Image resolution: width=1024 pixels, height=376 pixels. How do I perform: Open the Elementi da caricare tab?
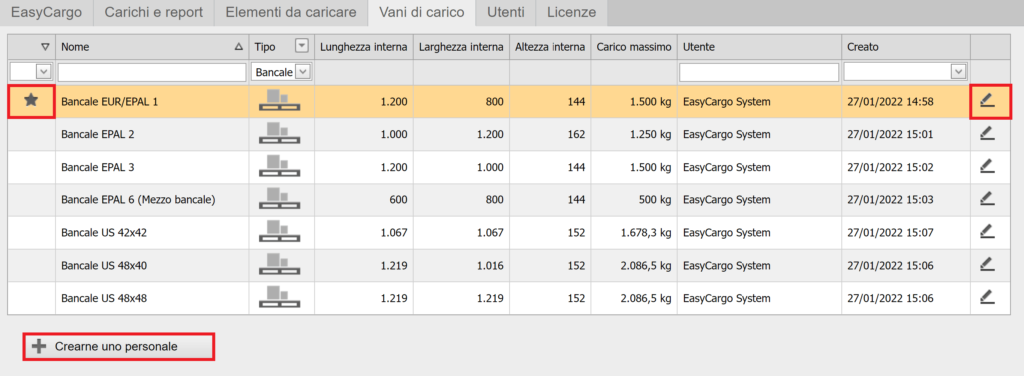pos(291,12)
